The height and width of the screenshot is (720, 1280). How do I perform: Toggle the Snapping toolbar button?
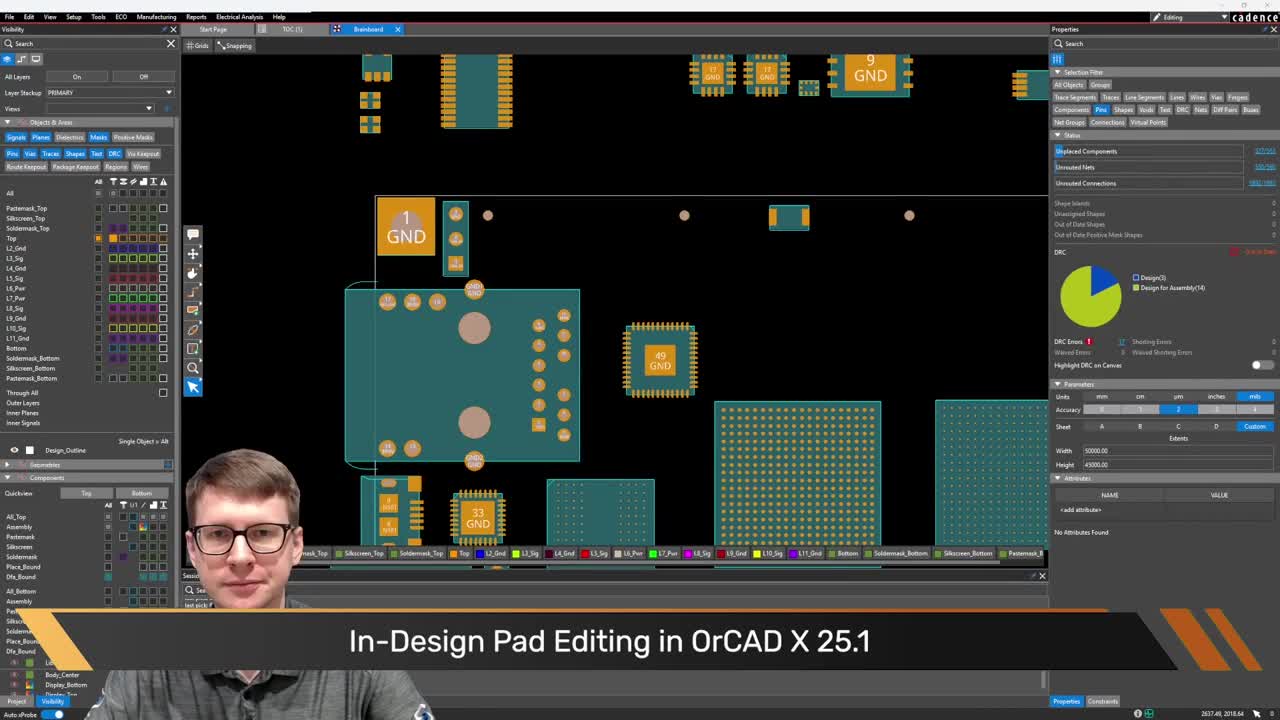point(235,45)
